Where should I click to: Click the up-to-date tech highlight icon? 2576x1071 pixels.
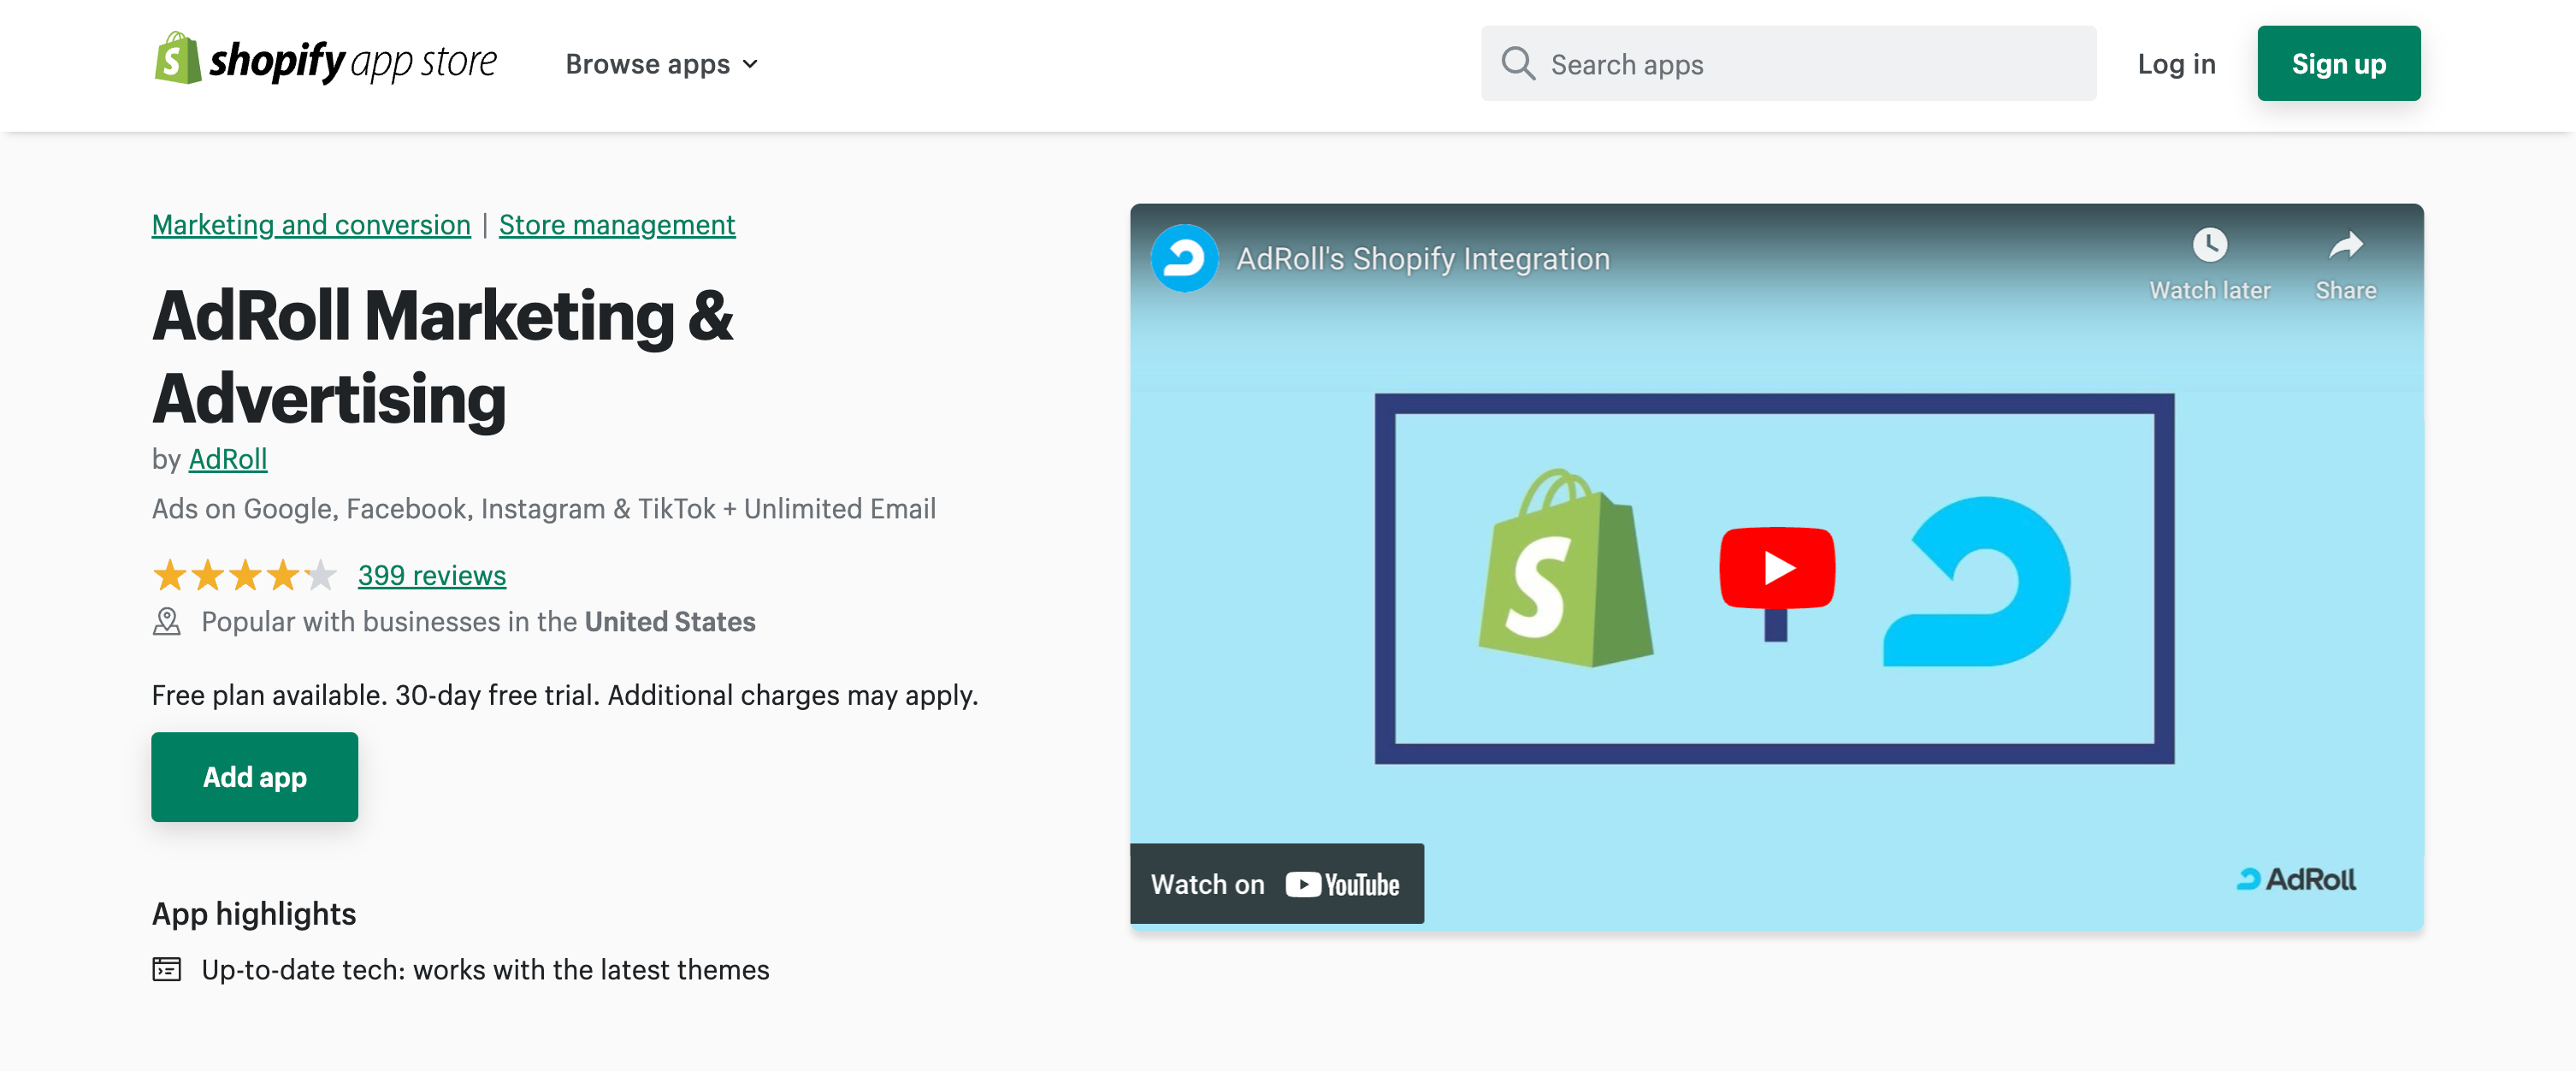tap(167, 969)
